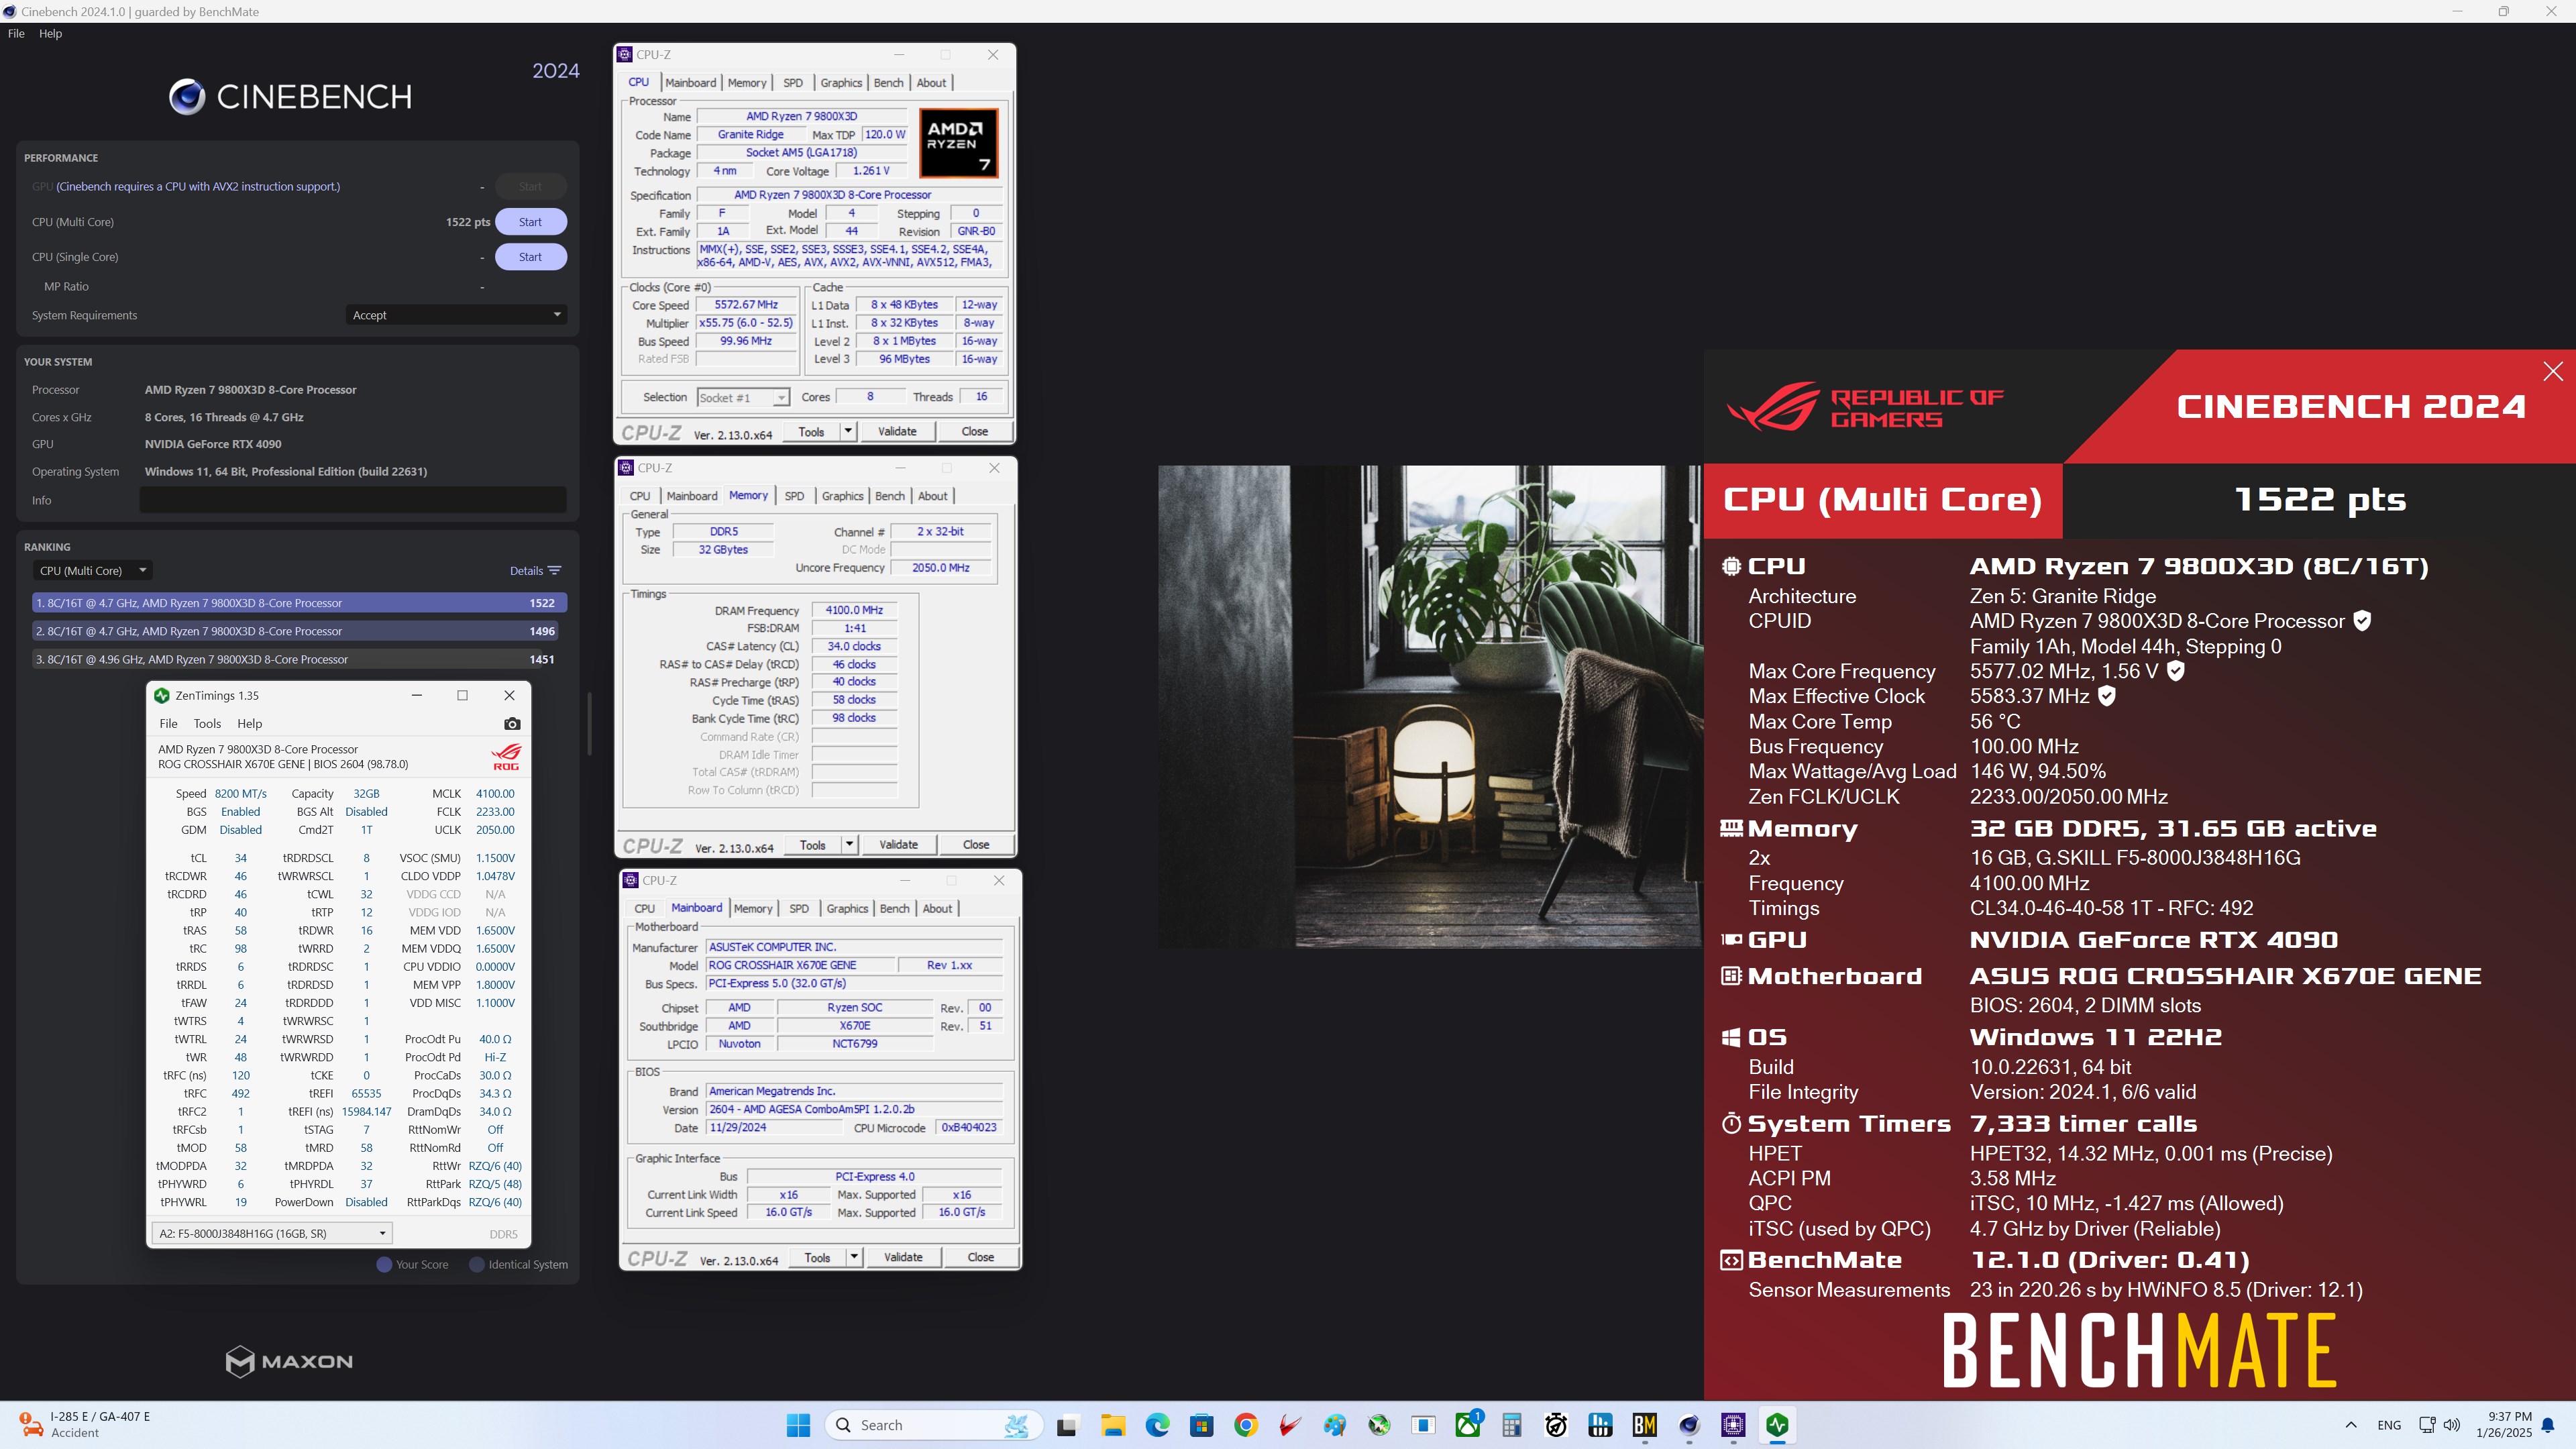Open Task View from the taskbar
The image size is (2576, 1449).
click(1067, 1425)
